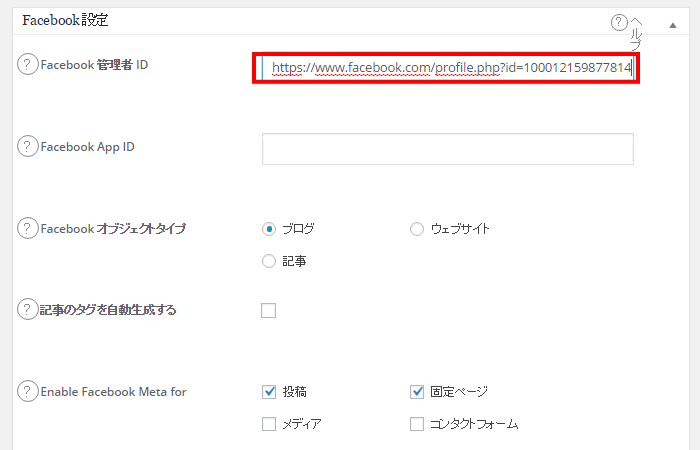The image size is (700, 450).
Task: Check the メディア checkbox
Action: (269, 424)
